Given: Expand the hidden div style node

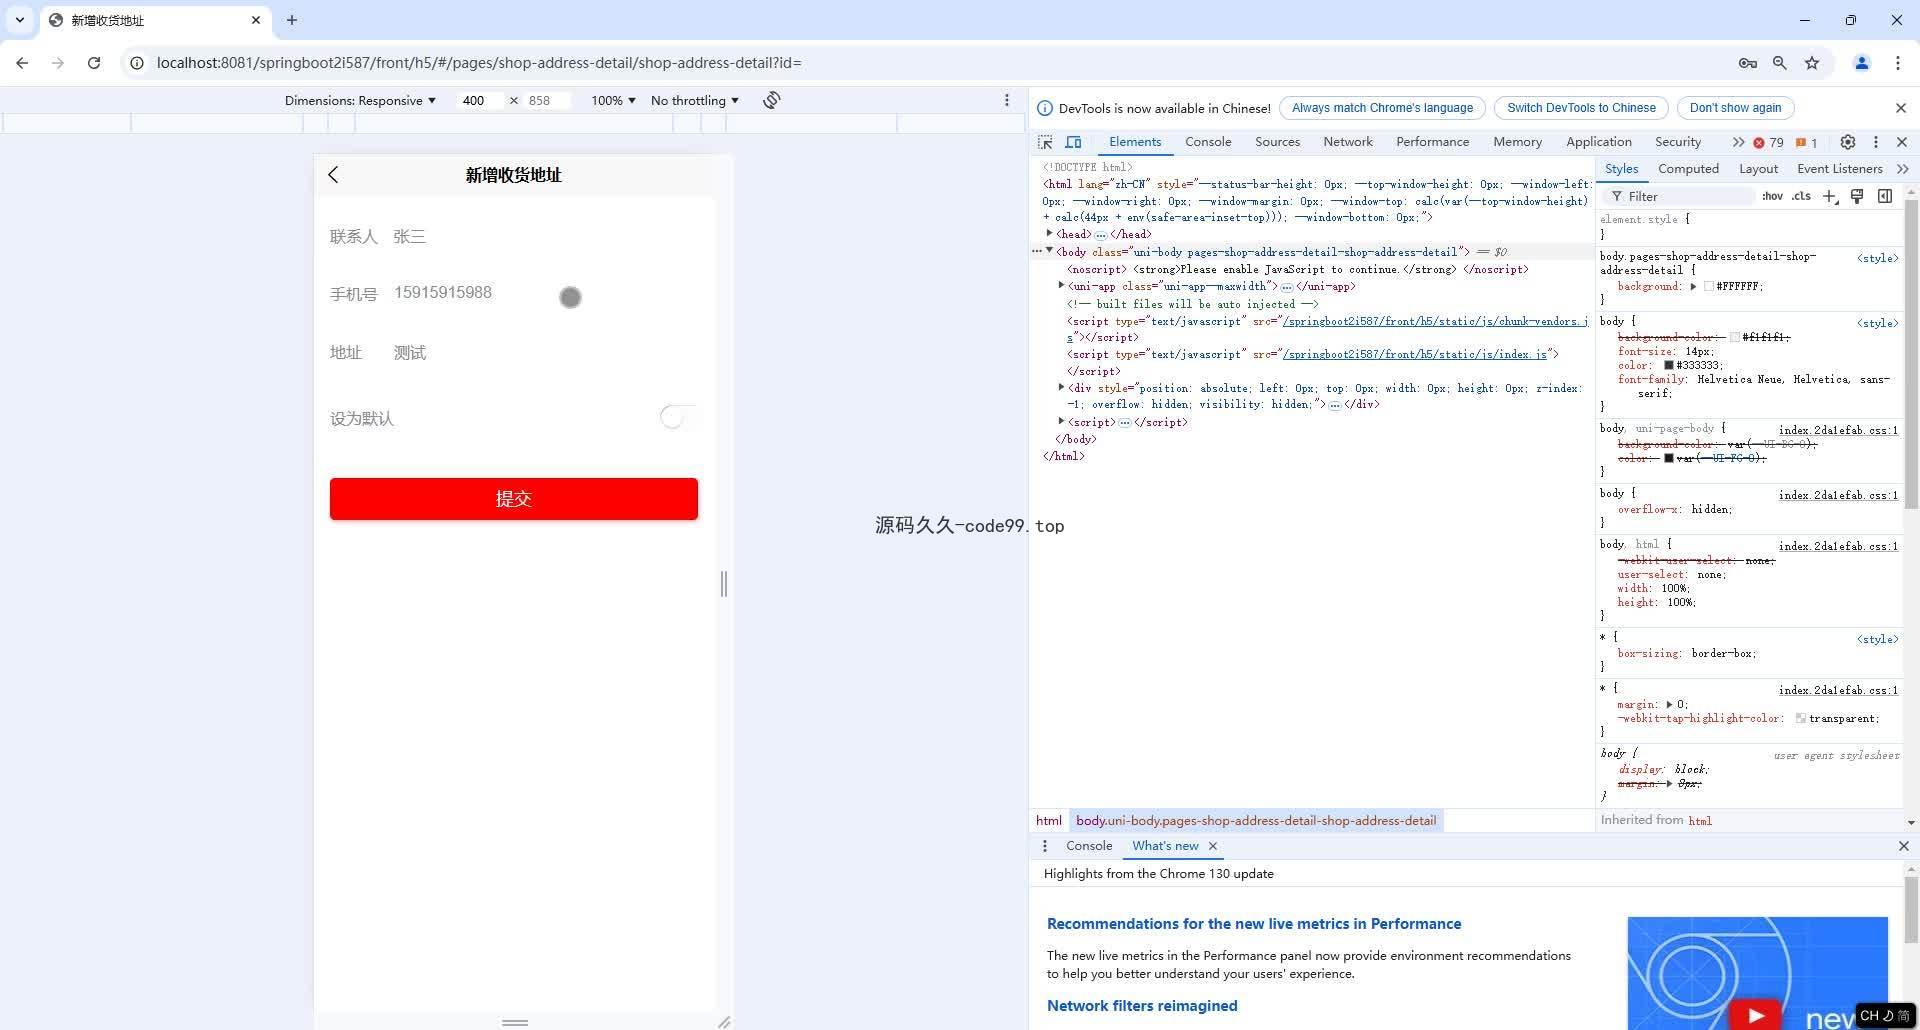Looking at the screenshot, I should point(1061,387).
